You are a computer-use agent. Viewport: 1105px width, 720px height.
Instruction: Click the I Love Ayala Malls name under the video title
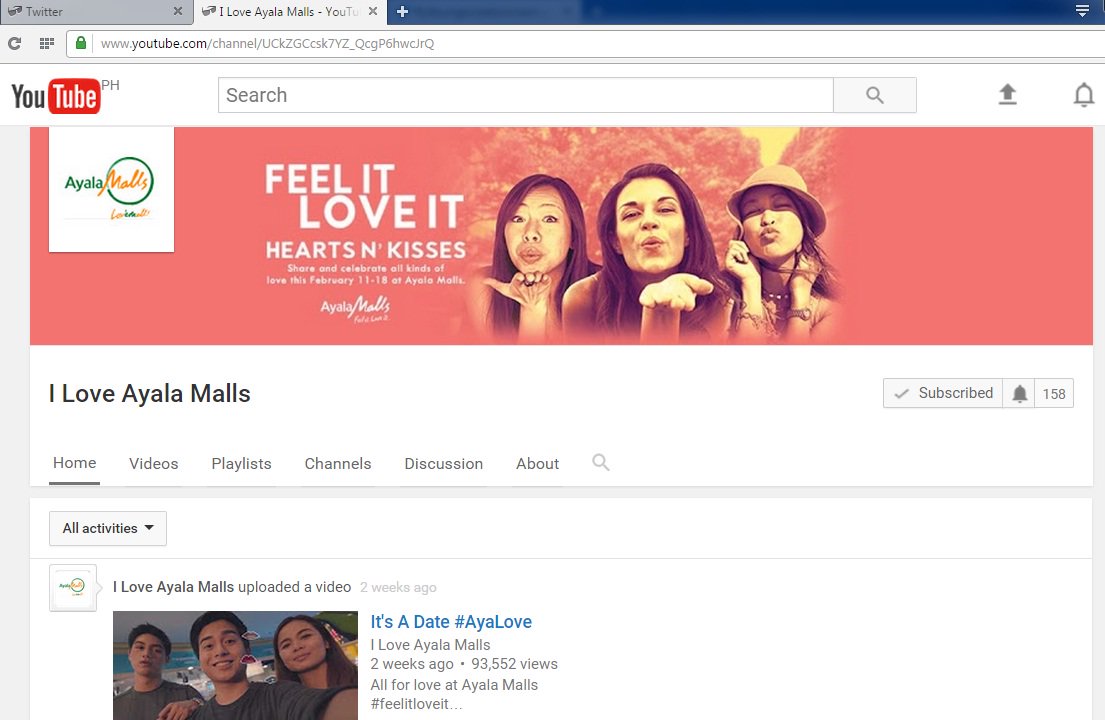tap(431, 645)
